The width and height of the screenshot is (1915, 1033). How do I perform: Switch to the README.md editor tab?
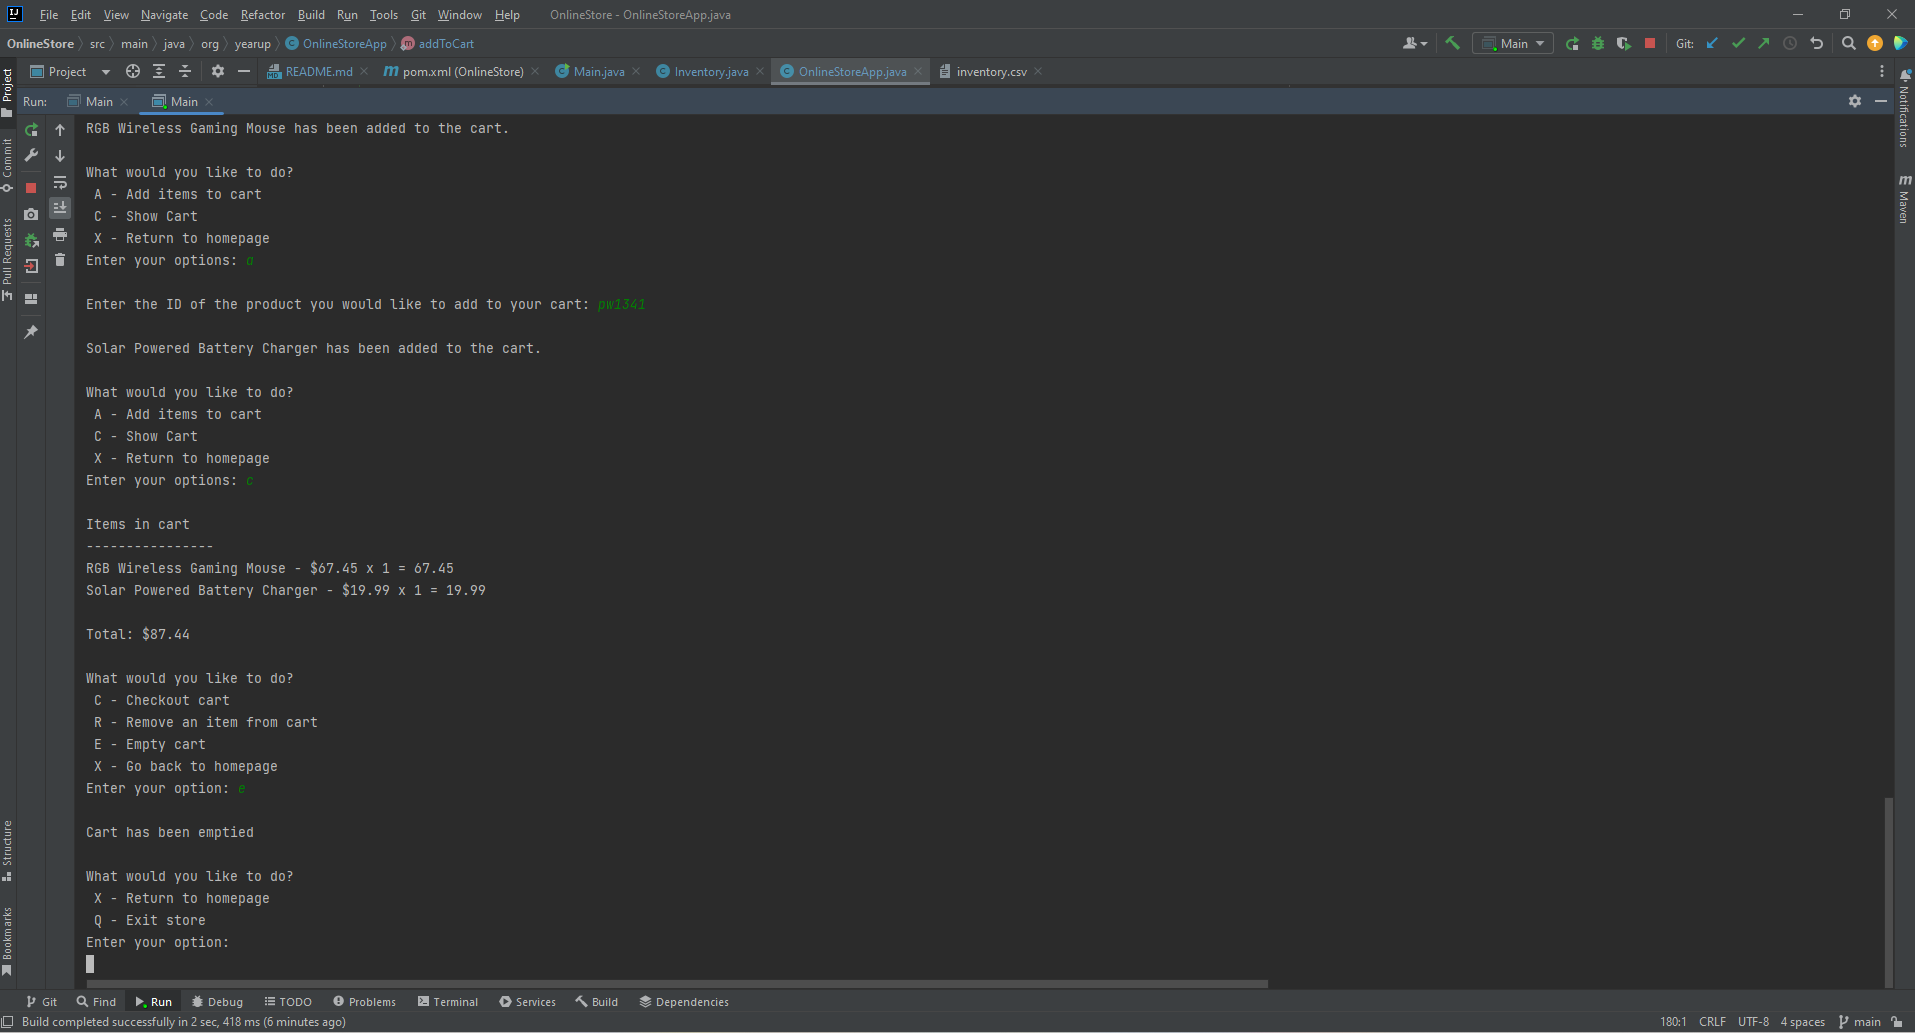tap(319, 72)
